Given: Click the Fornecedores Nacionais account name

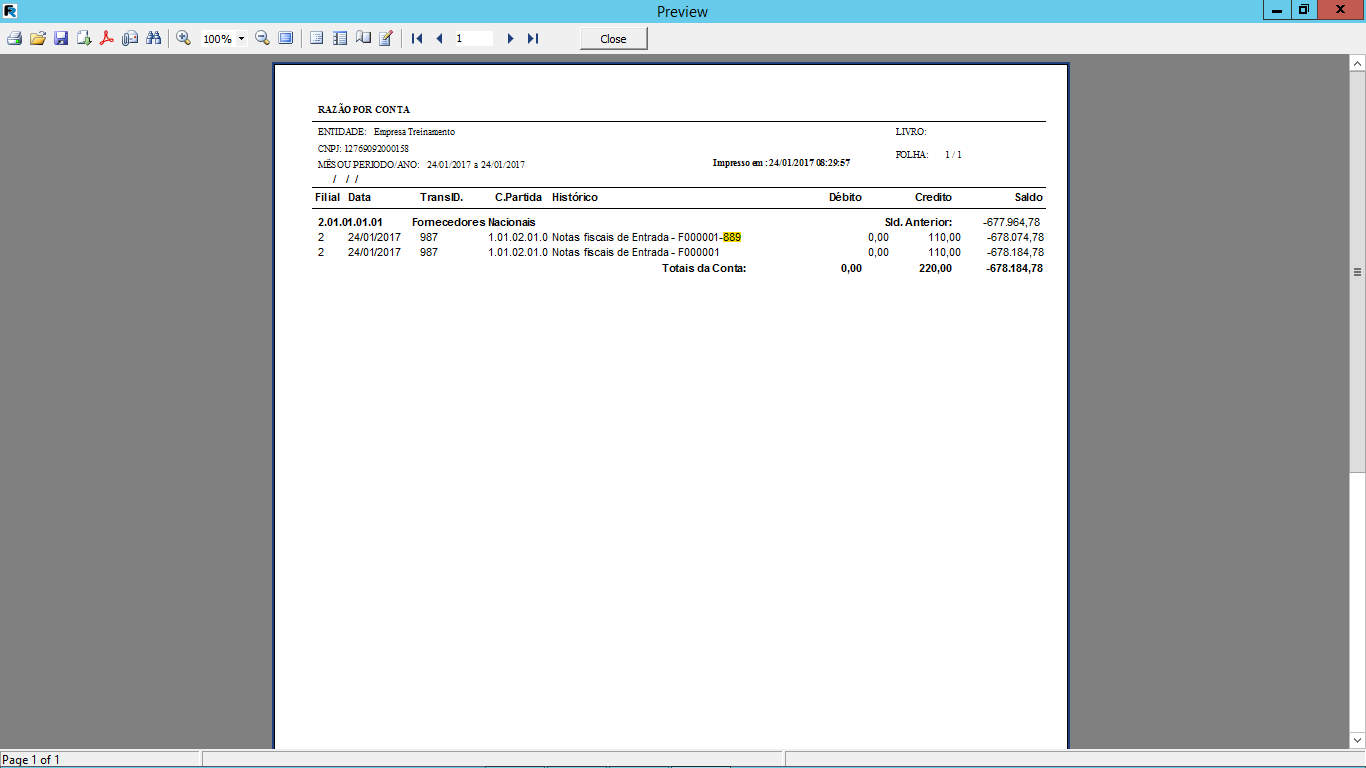Looking at the screenshot, I should 474,222.
